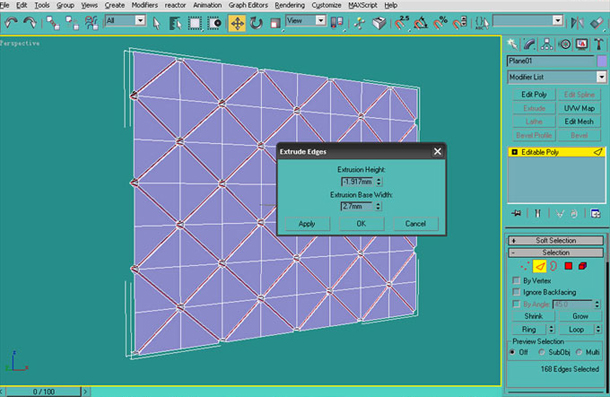Select the Edge sub-object level icon

(540, 266)
